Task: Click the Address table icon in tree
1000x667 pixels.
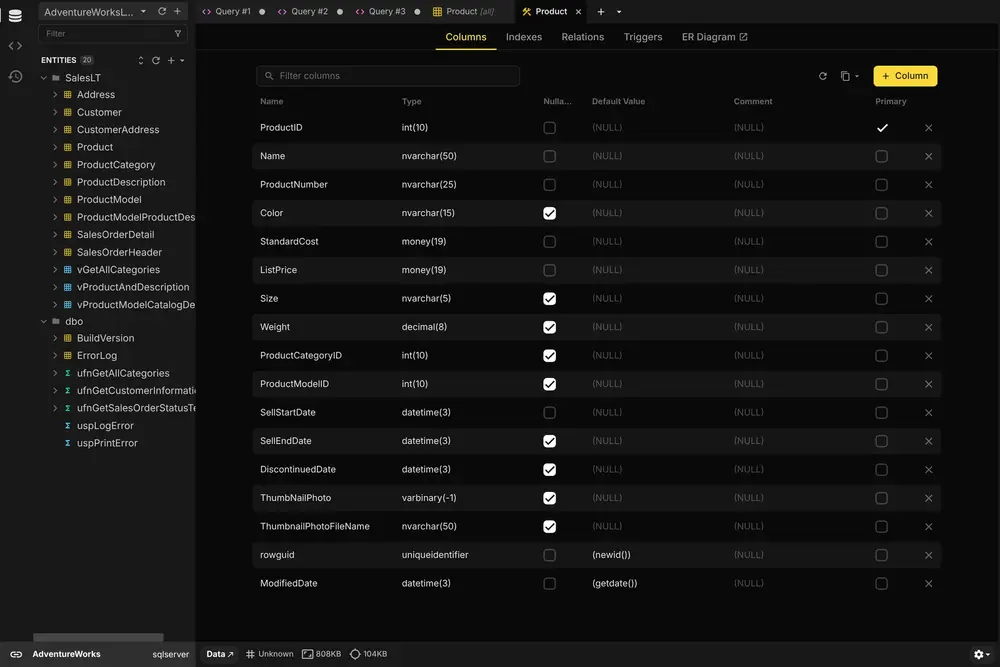Action: pos(68,94)
